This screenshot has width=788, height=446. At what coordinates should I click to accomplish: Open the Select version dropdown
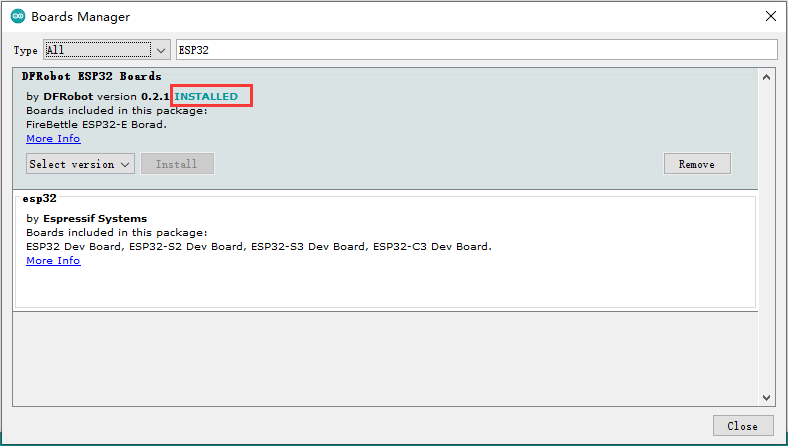click(x=80, y=164)
